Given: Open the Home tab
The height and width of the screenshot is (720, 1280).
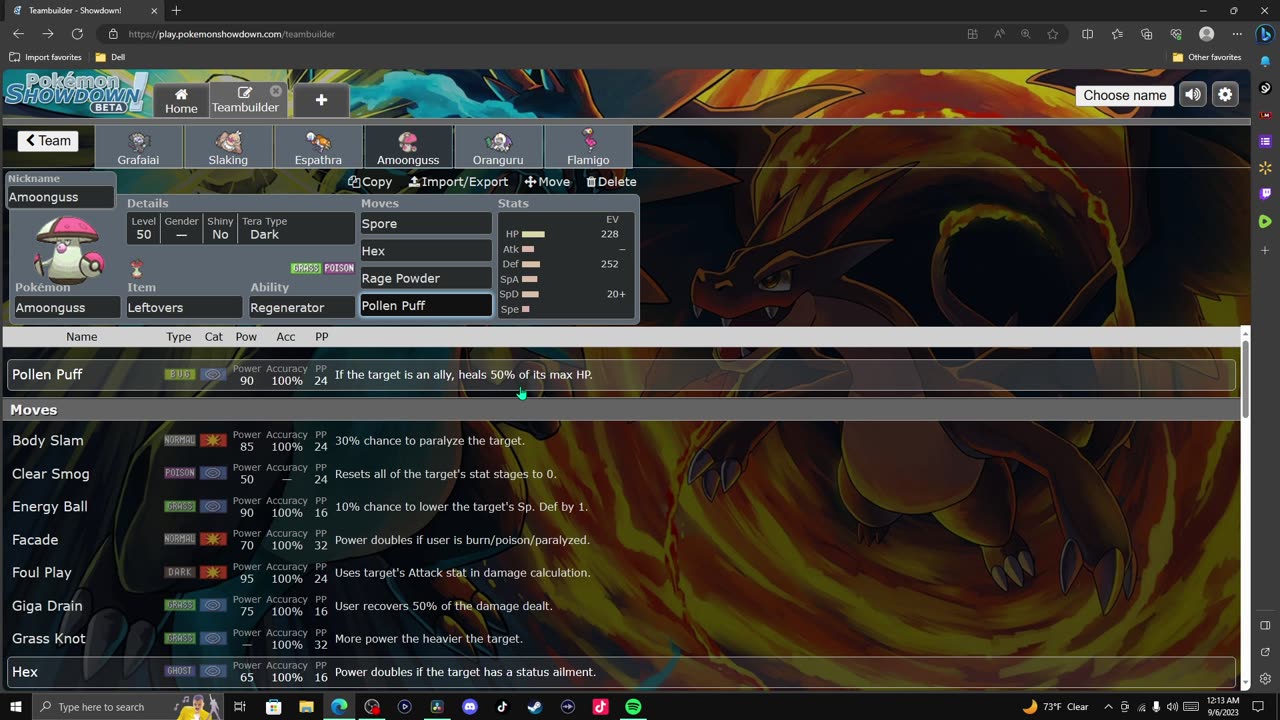Looking at the screenshot, I should 181,100.
